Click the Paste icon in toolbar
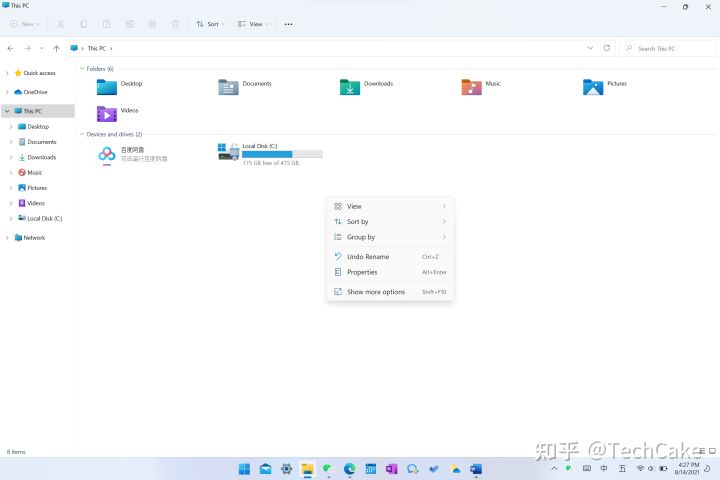The height and width of the screenshot is (480, 720). point(107,24)
